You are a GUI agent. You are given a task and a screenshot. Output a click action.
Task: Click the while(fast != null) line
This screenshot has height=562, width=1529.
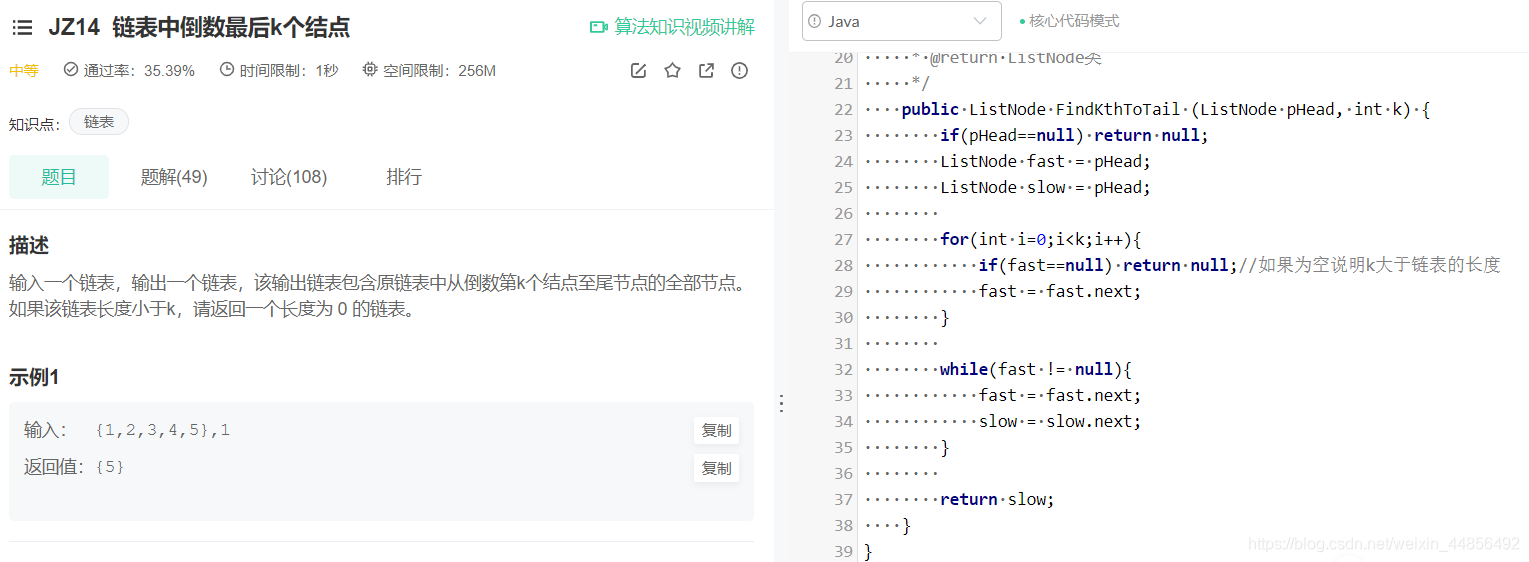(x=1035, y=370)
